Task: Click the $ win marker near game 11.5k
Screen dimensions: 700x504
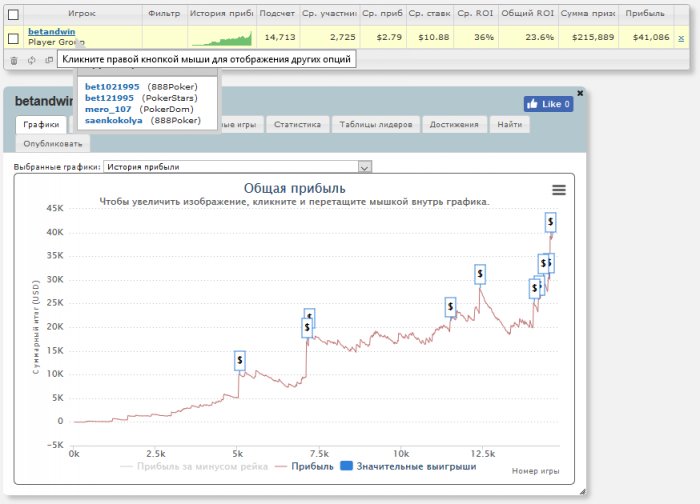Action: pyautogui.click(x=450, y=307)
